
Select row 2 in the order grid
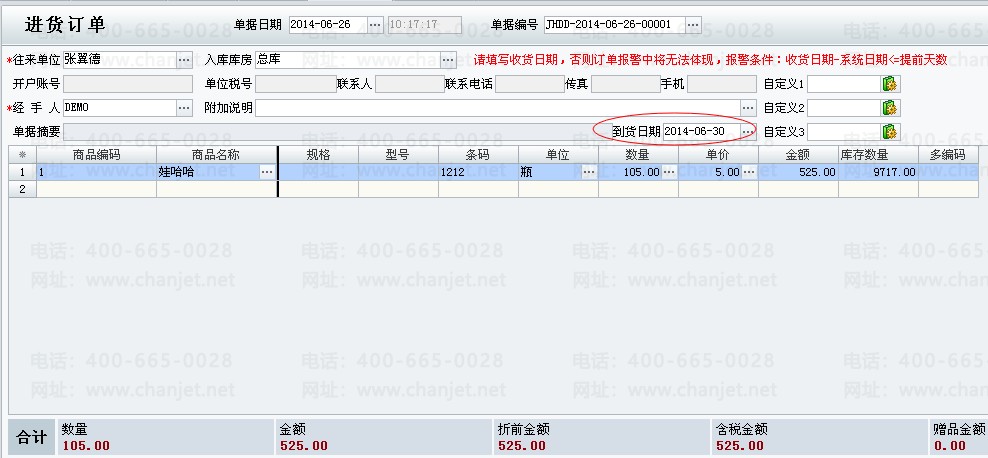[22, 189]
